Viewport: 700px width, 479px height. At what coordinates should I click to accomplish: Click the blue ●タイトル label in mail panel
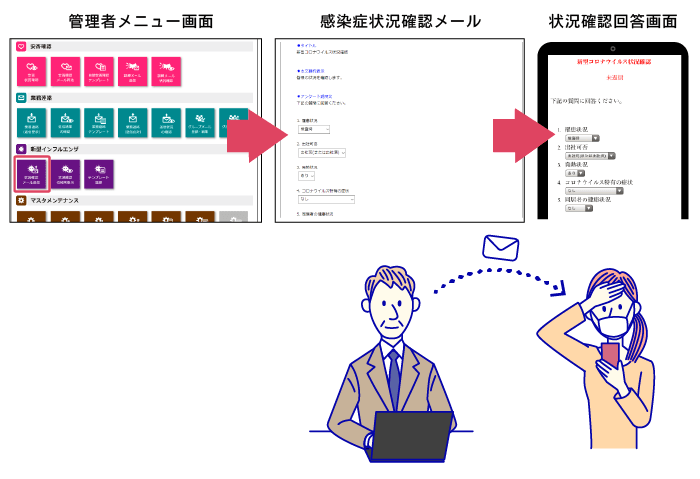point(307,46)
